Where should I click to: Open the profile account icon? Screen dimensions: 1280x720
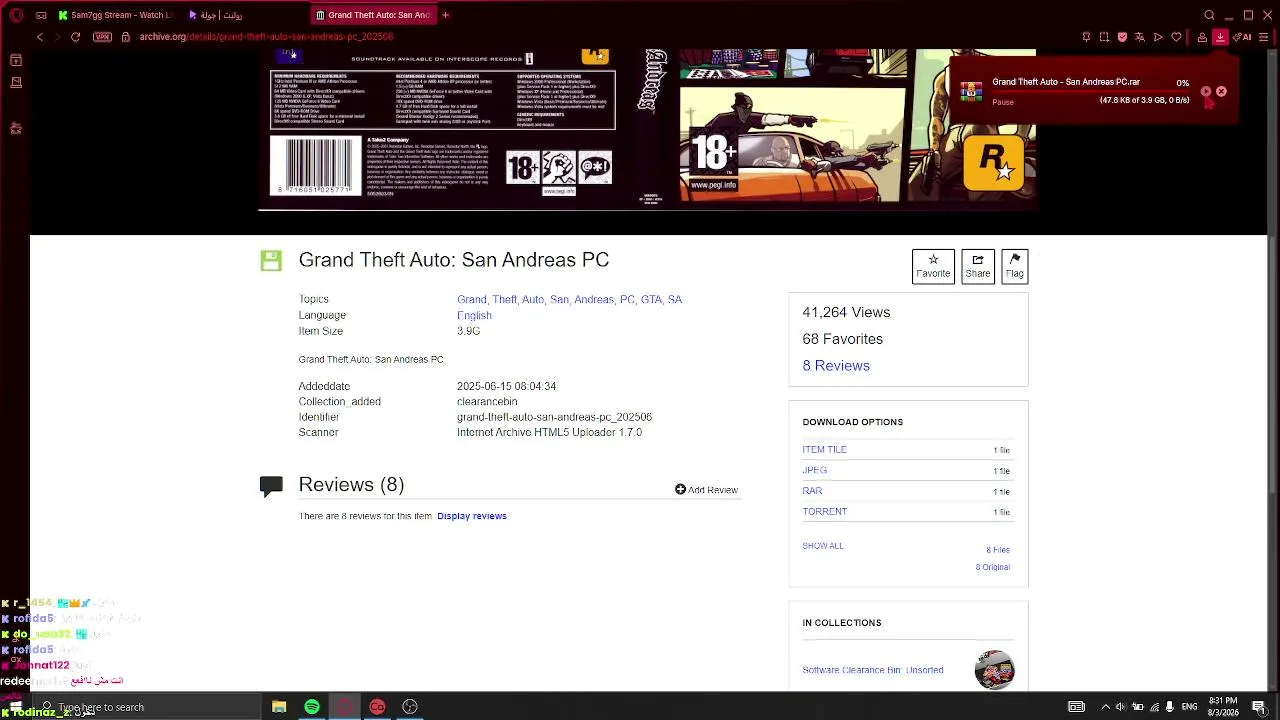[x=1202, y=37]
